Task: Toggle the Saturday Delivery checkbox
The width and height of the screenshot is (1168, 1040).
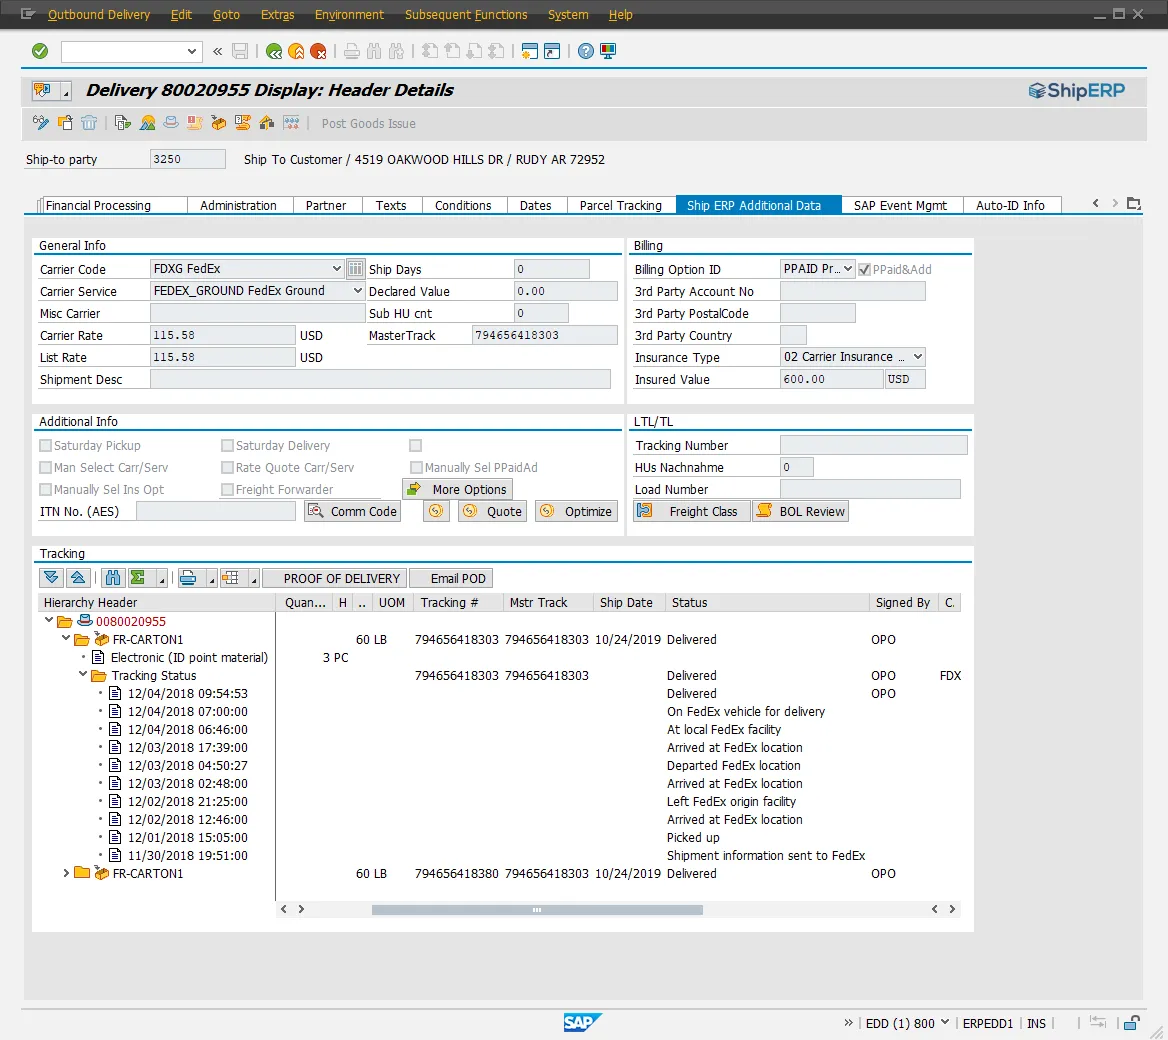Action: [228, 446]
